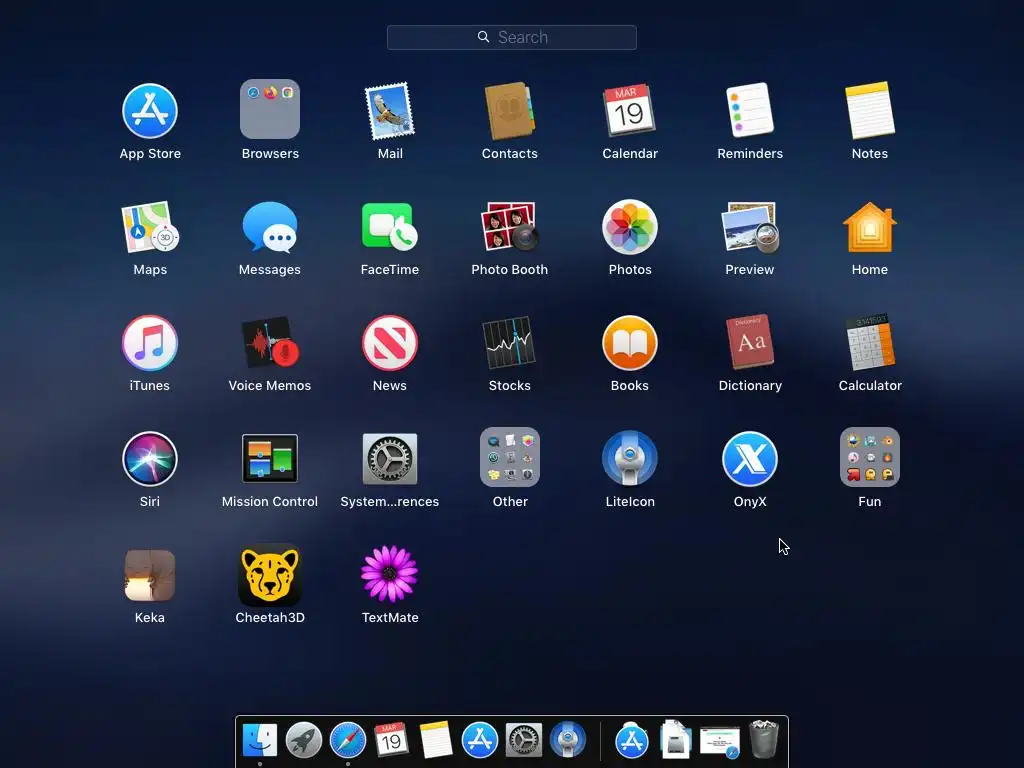Launch the Stocks app
Screen dimensions: 1024x768
(x=509, y=343)
